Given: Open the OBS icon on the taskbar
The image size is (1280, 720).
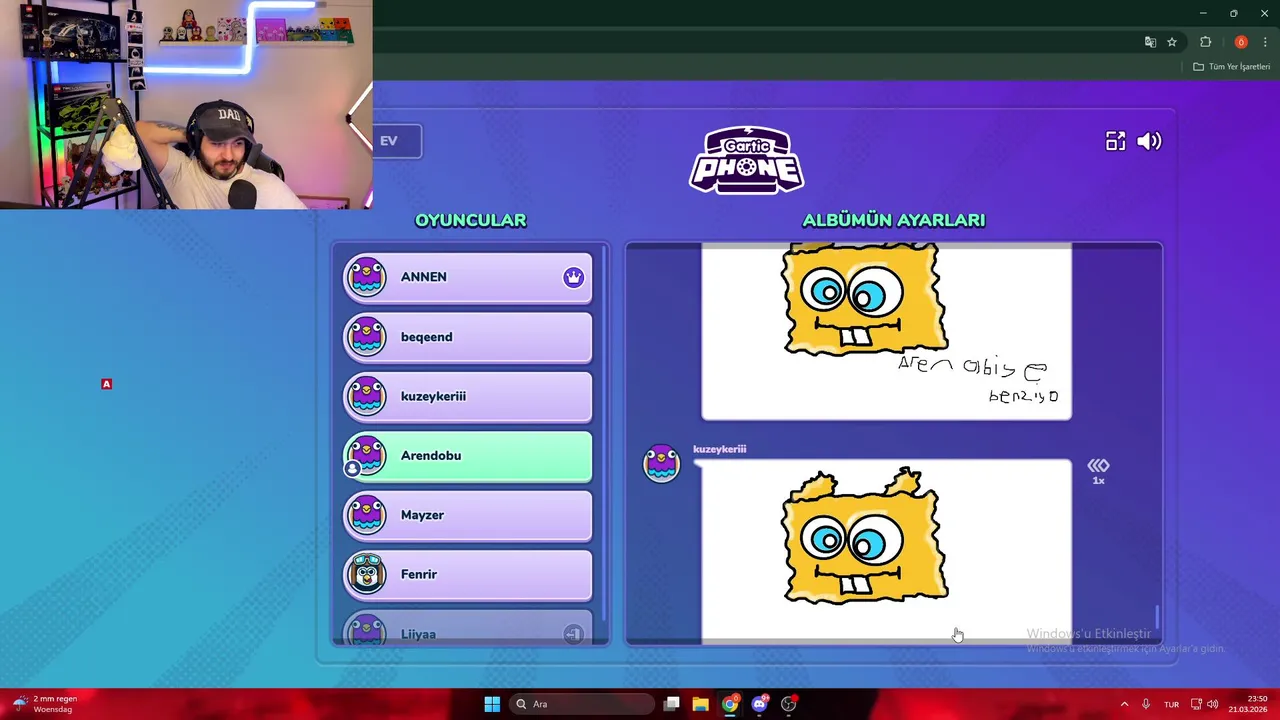Looking at the screenshot, I should 789,704.
